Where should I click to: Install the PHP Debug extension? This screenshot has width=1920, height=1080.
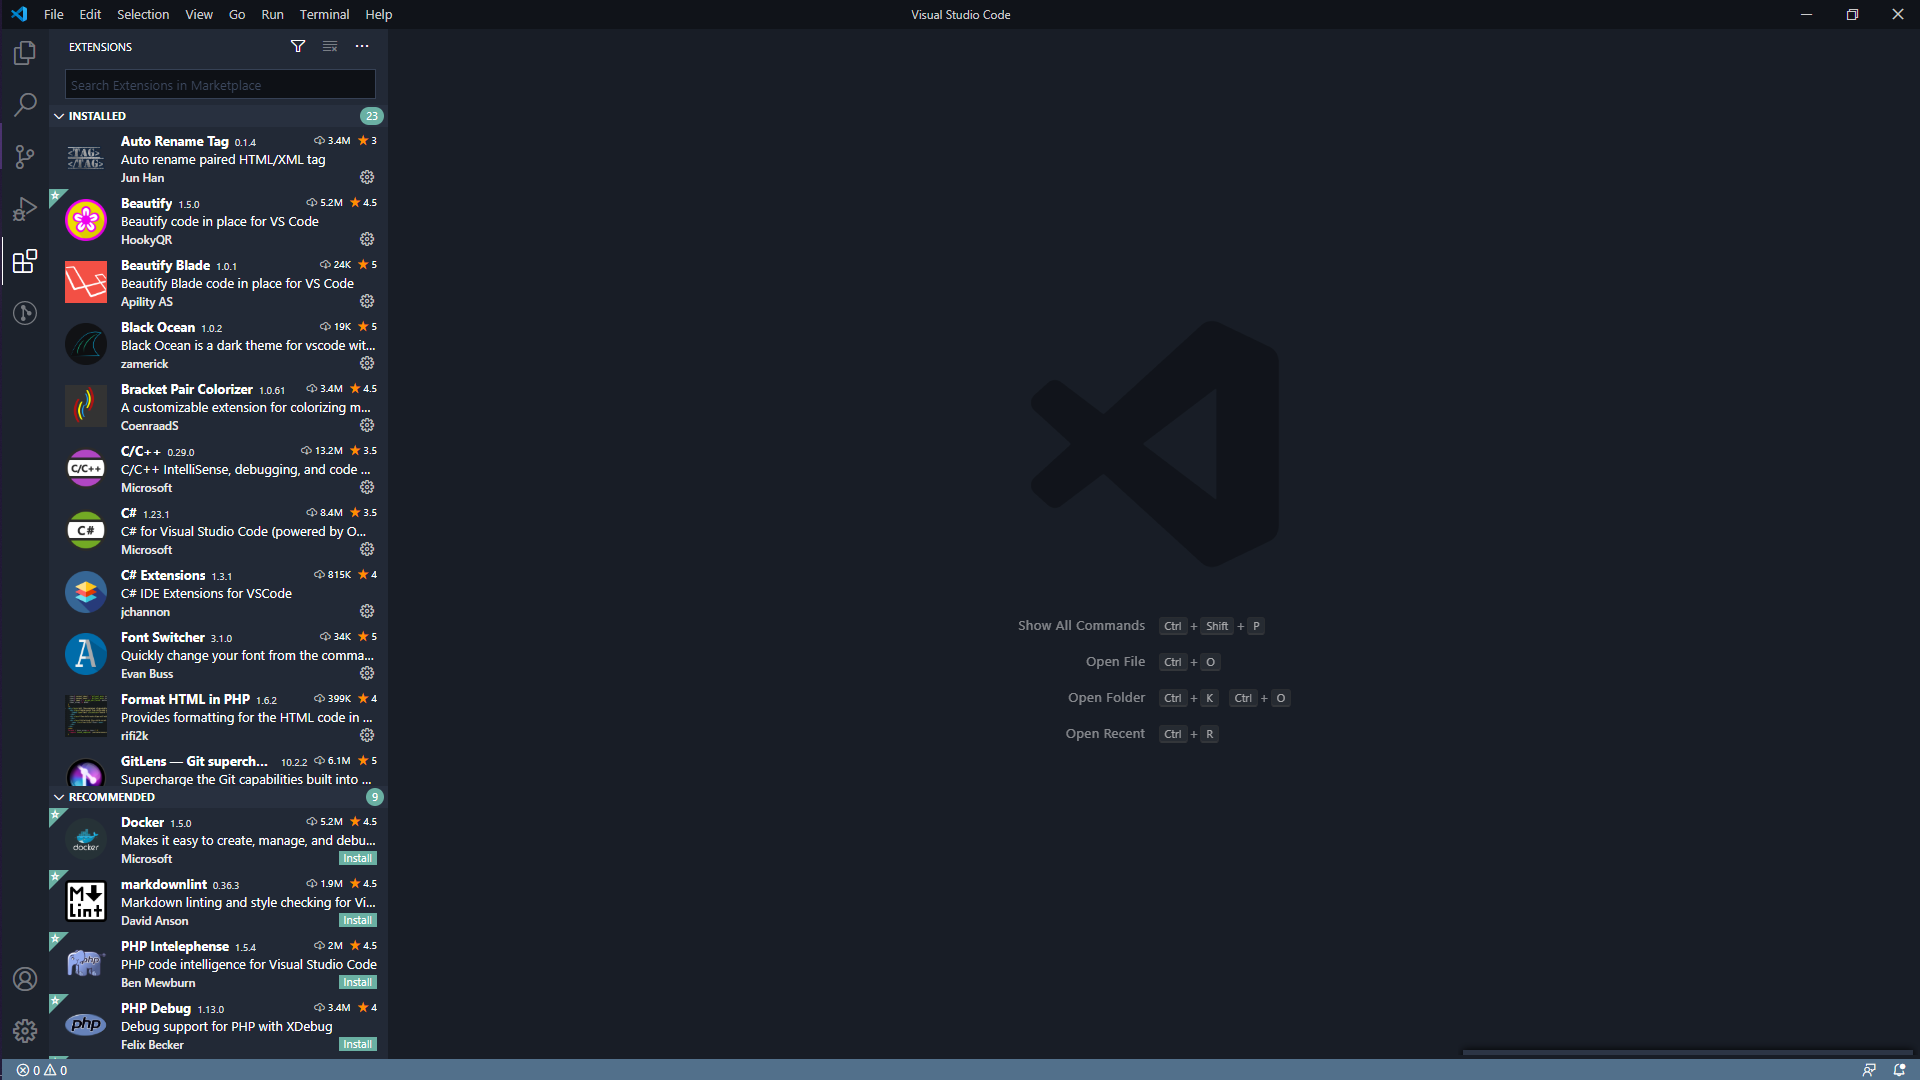[x=357, y=1044]
